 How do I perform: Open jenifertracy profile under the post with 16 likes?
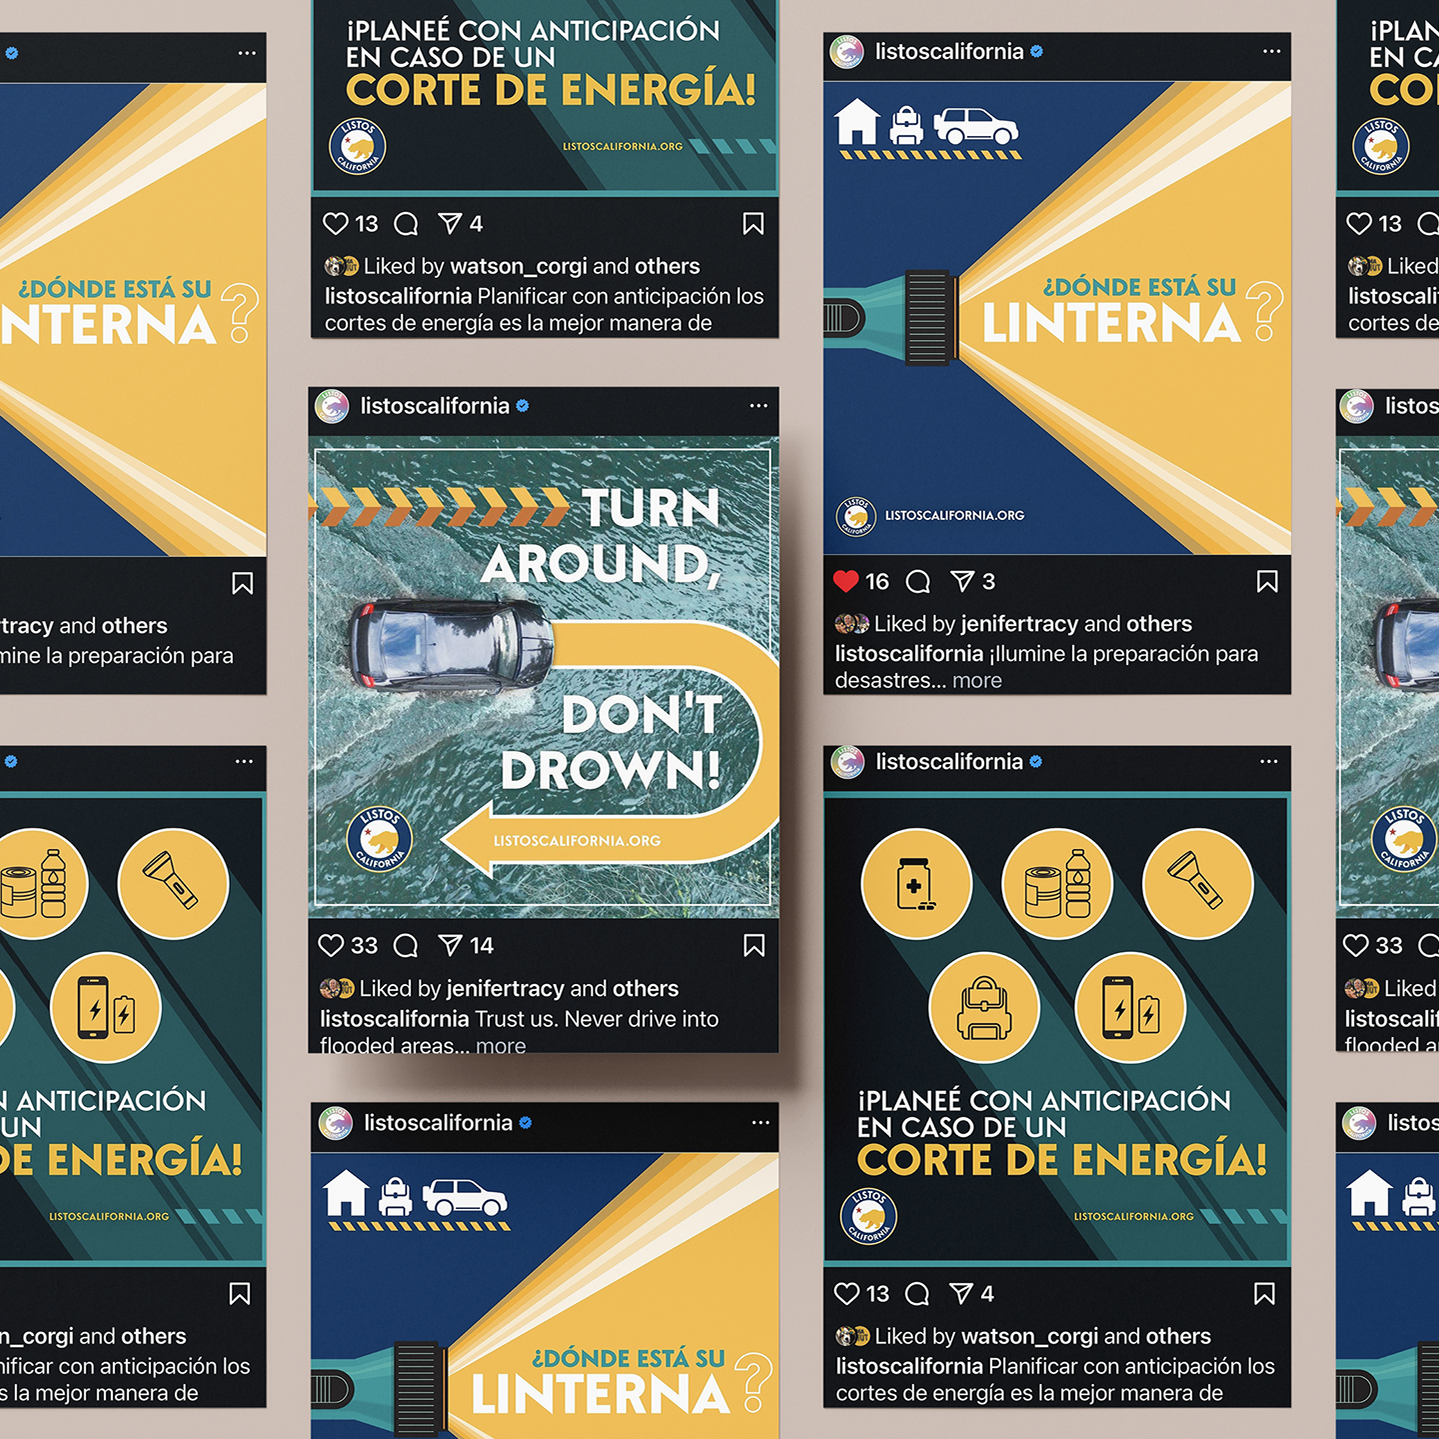1019,624
